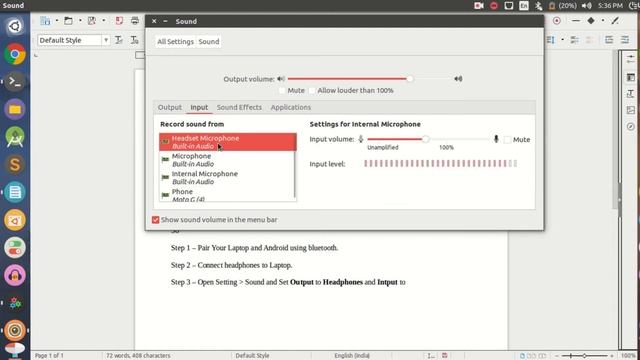Click the Writer line spacing icon
This screenshot has width=640, height=360.
click(x=551, y=40)
